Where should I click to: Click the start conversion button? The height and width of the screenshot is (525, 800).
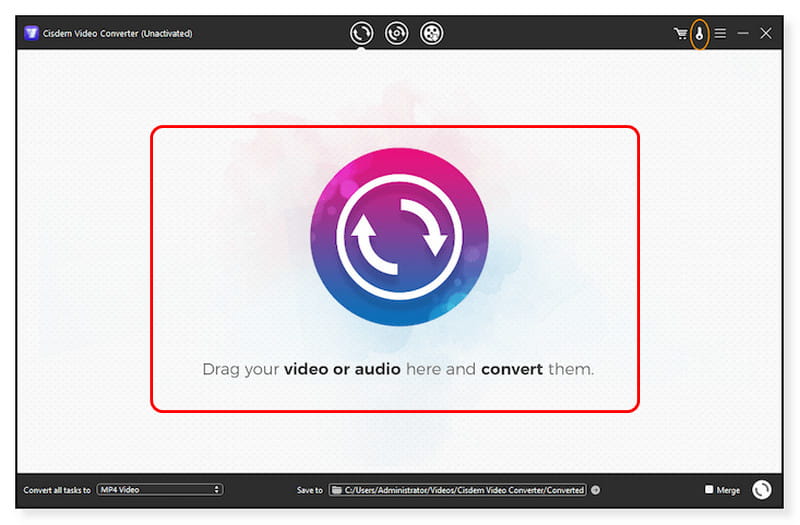[x=762, y=490]
